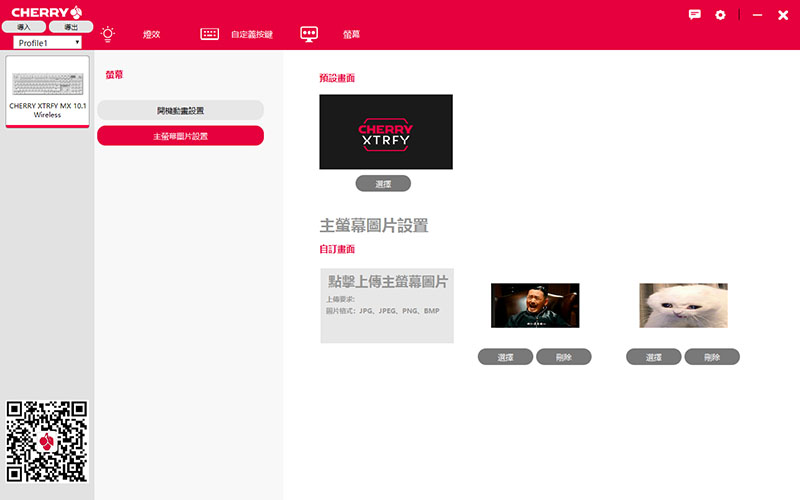800x500 pixels.
Task: Click the 導出 export button
Action: tap(71, 27)
